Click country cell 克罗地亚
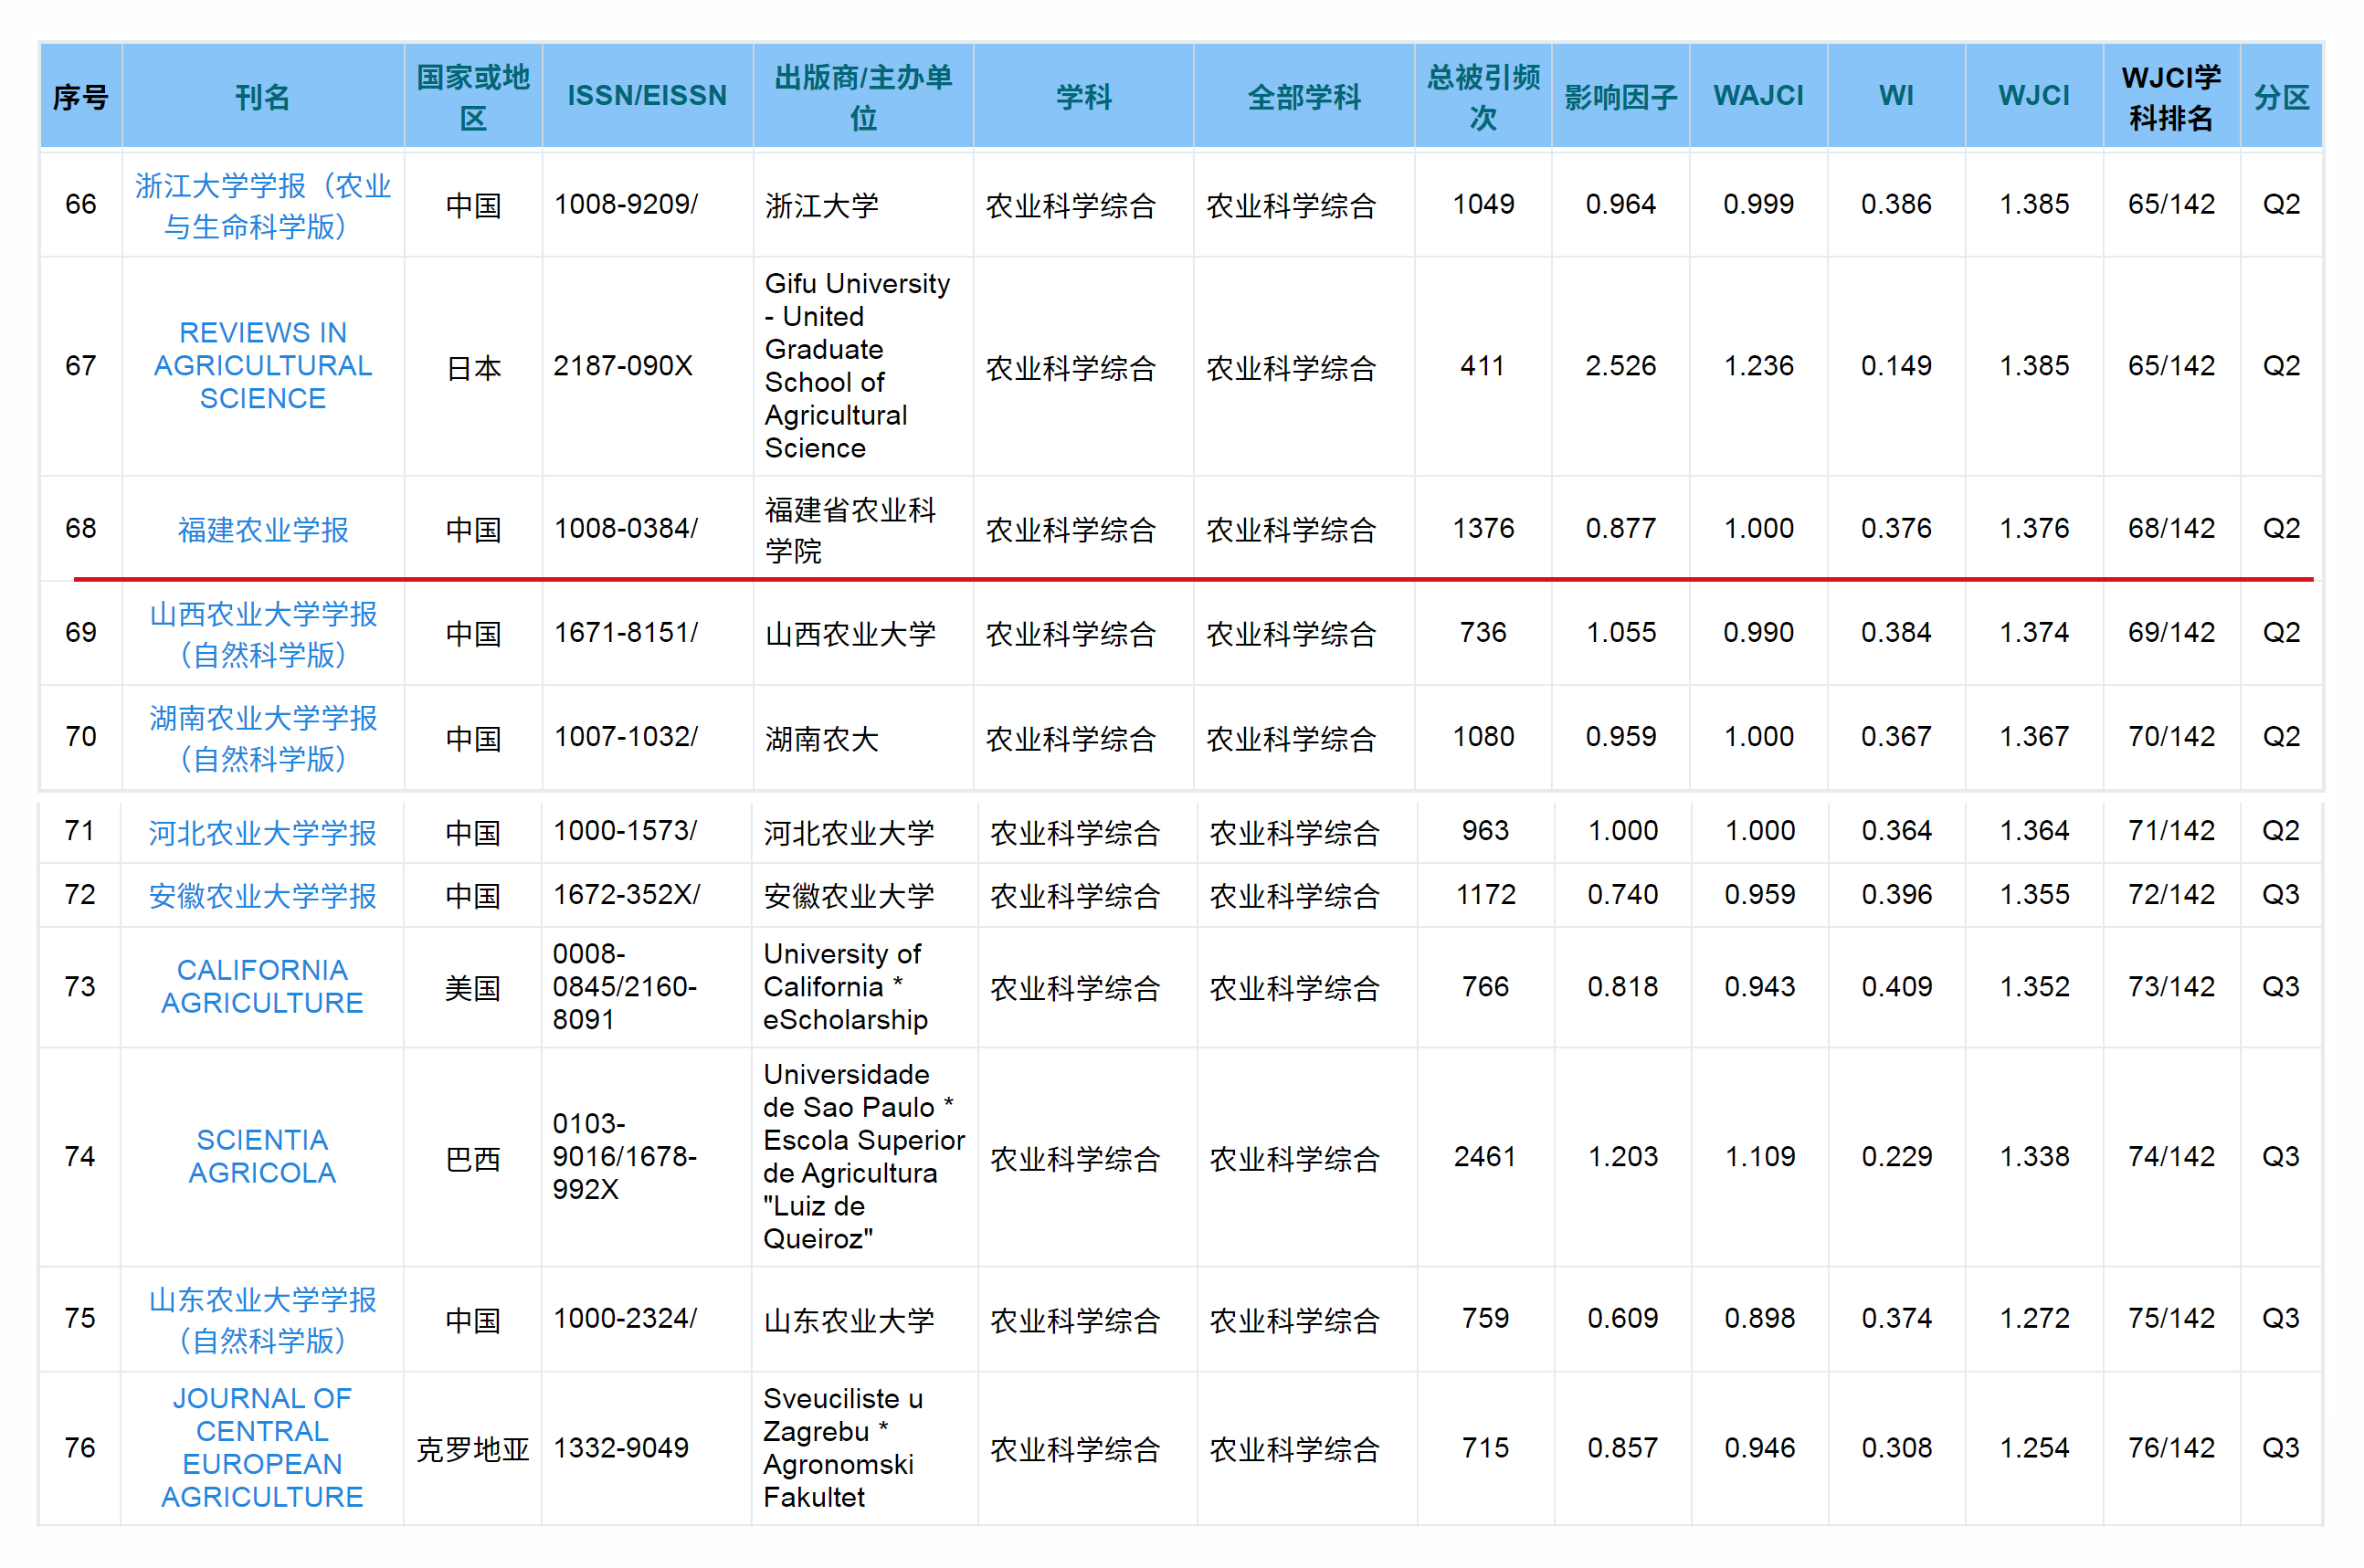The width and height of the screenshot is (2364, 1568). [472, 1449]
